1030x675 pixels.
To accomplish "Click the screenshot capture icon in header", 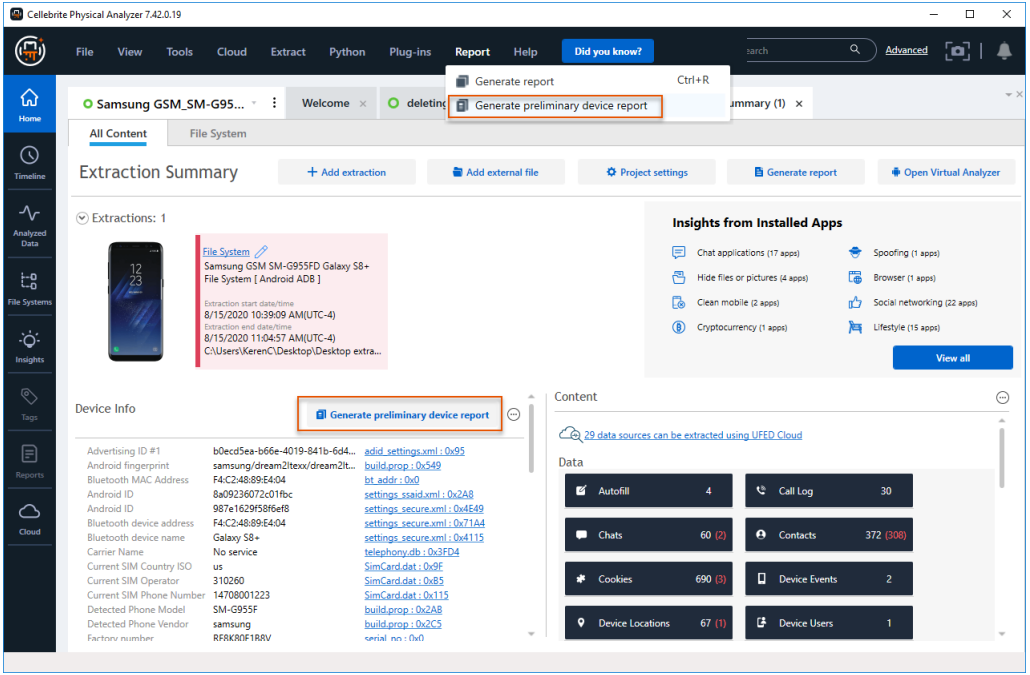I will (957, 51).
